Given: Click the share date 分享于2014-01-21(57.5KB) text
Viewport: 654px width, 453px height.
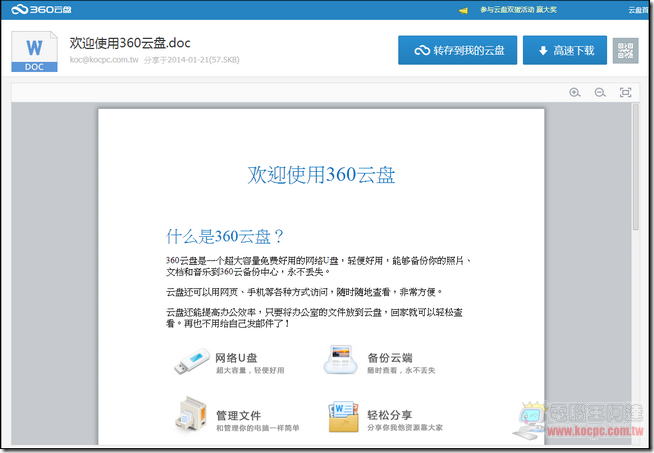Looking at the screenshot, I should pos(191,60).
